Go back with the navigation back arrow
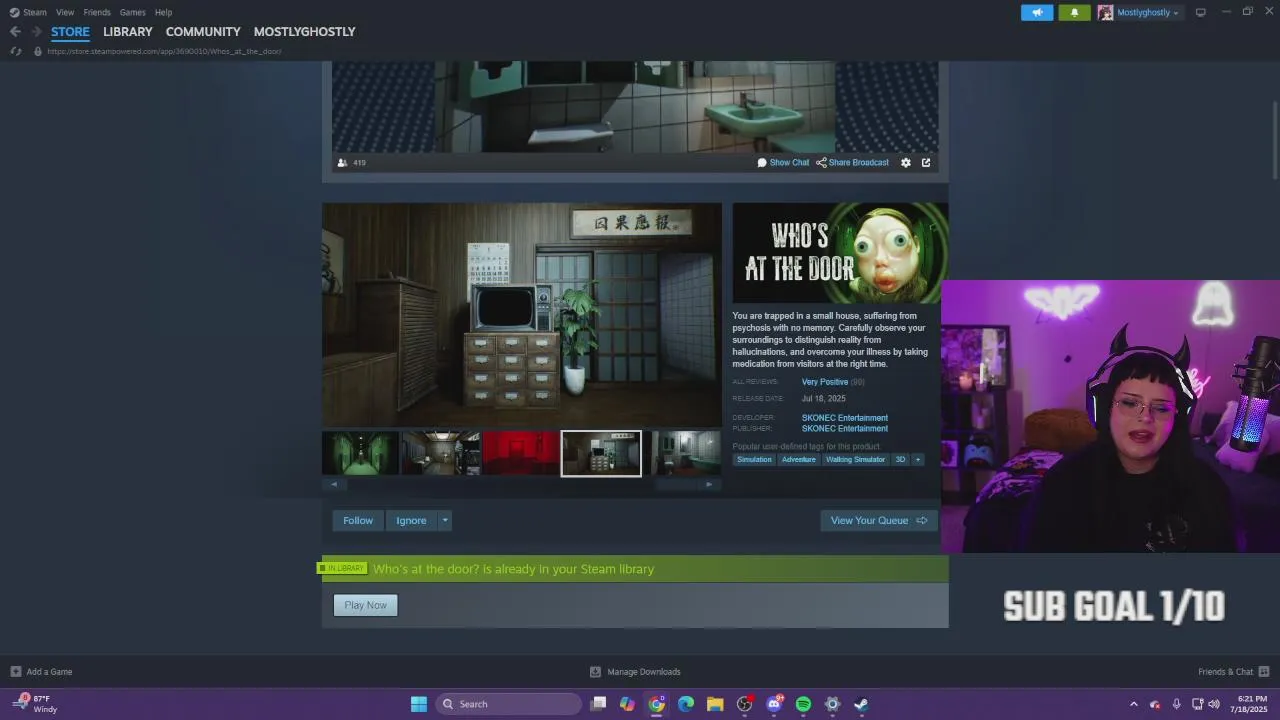1280x720 pixels. (15, 32)
